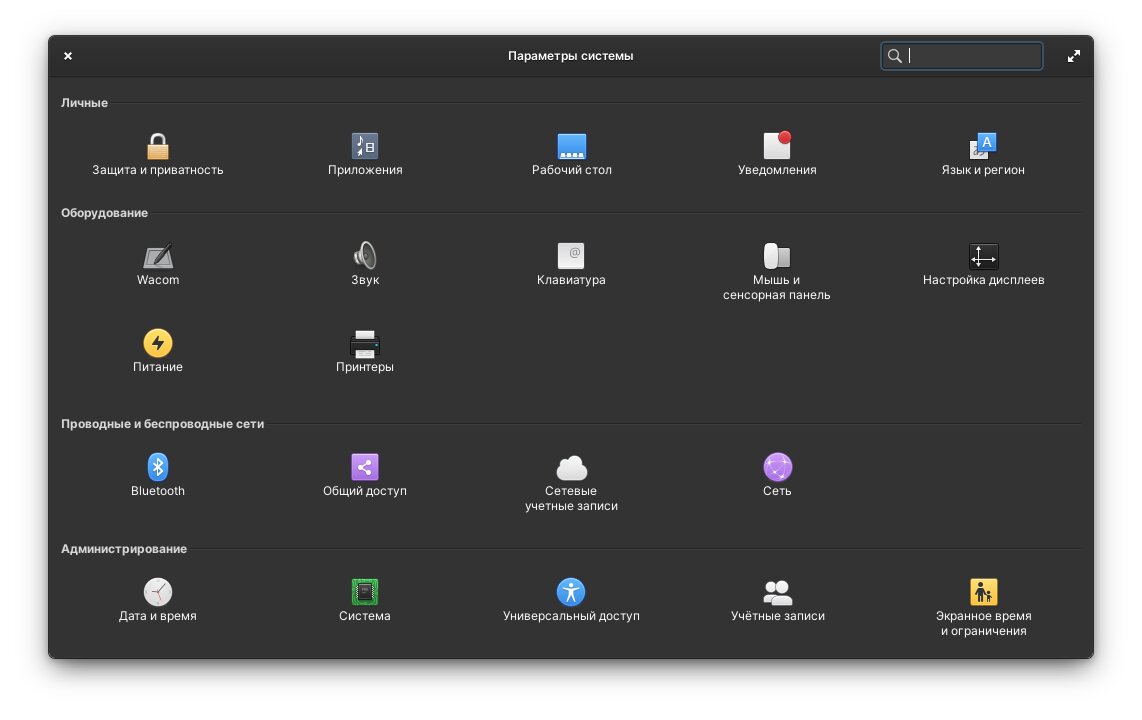Open Универсальный доступ accessibility settings
This screenshot has height=720, width=1142.
tap(571, 592)
